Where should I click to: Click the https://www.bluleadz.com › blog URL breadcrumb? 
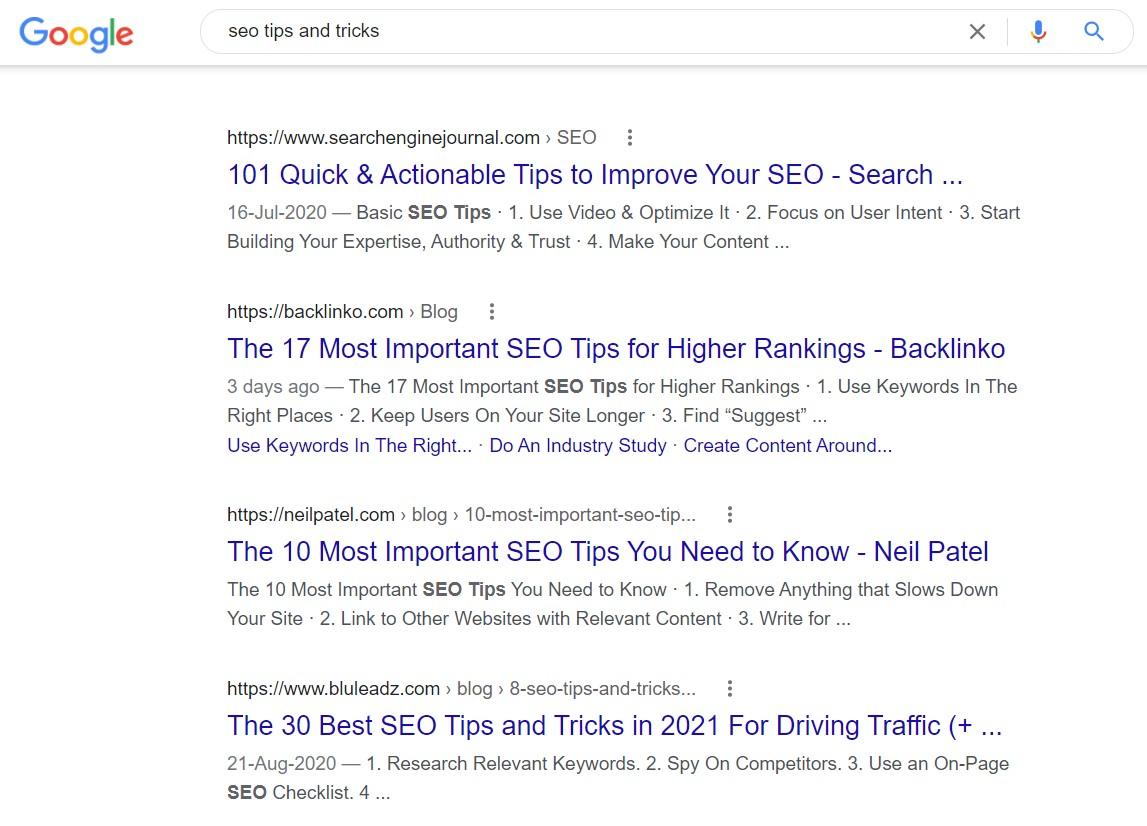tap(462, 688)
